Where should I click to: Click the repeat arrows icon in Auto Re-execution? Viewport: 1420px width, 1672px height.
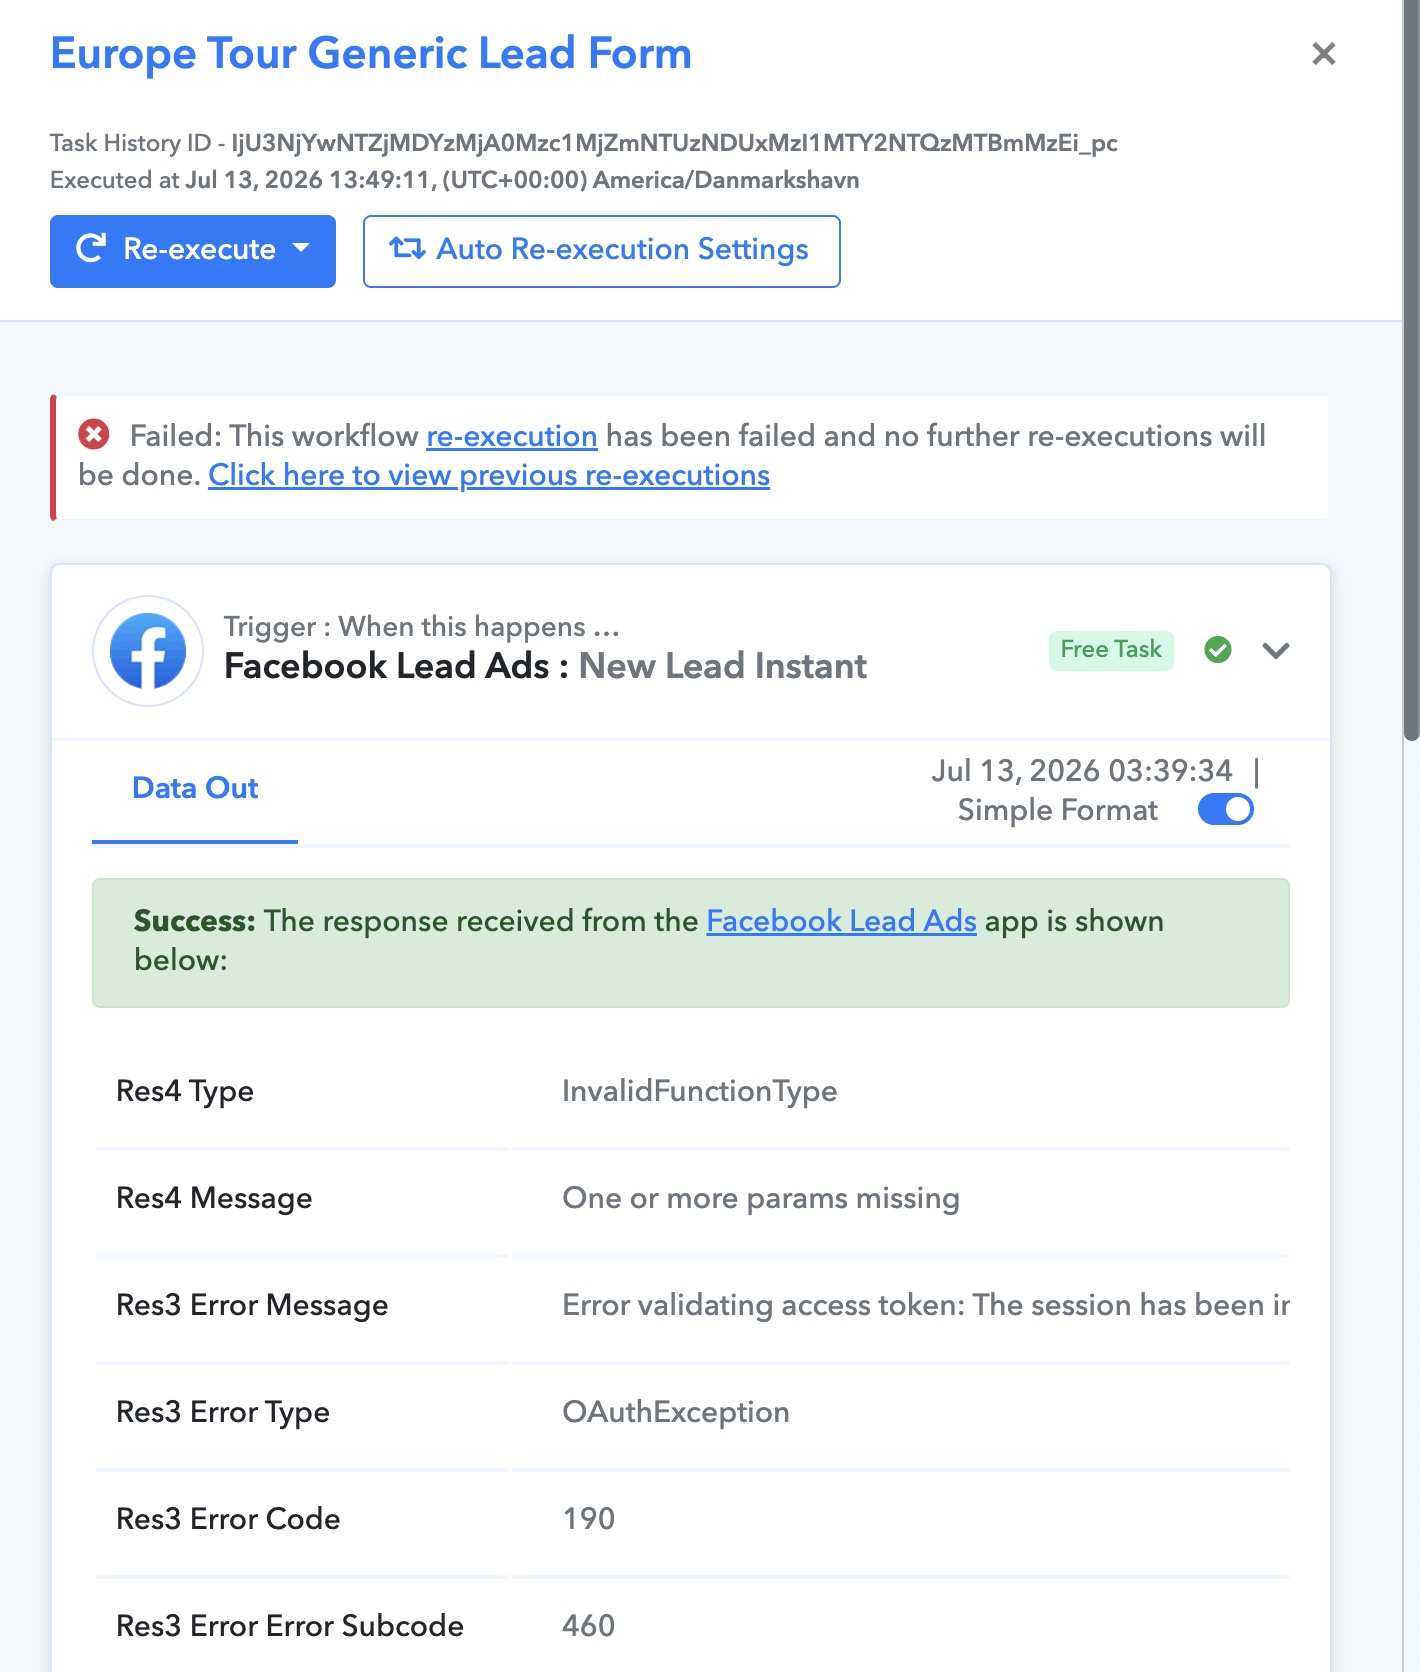click(x=407, y=248)
